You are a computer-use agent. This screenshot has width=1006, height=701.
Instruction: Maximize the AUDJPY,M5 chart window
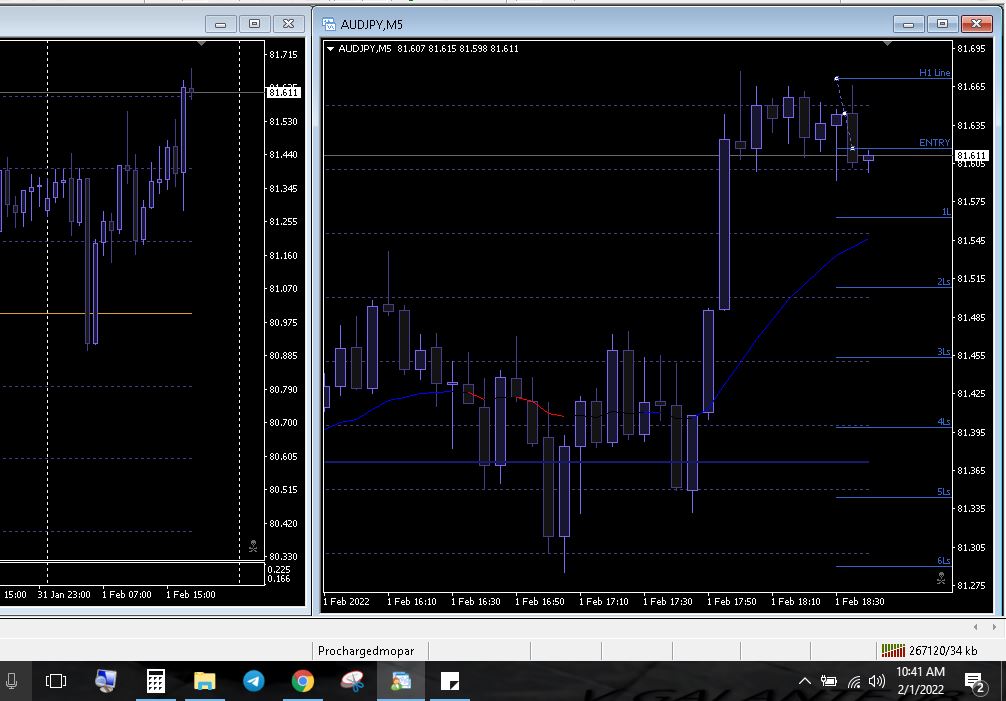pyautogui.click(x=942, y=24)
